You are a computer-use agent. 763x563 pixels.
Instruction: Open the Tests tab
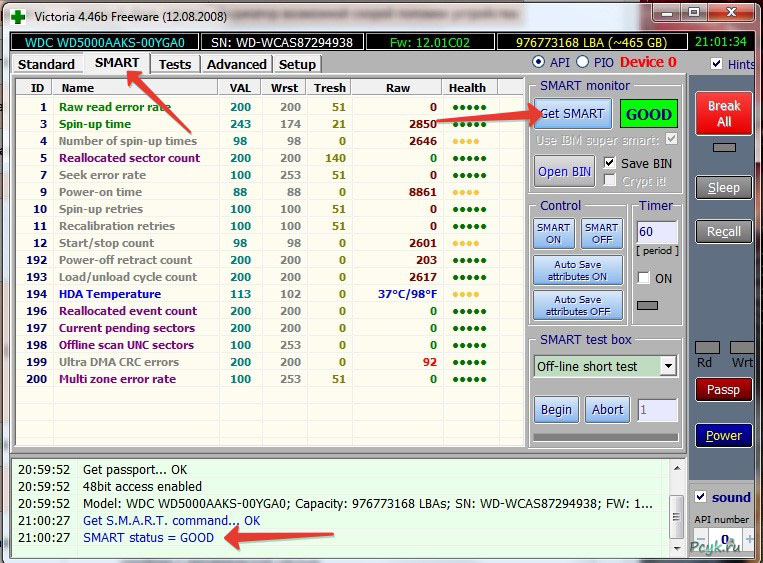point(175,64)
